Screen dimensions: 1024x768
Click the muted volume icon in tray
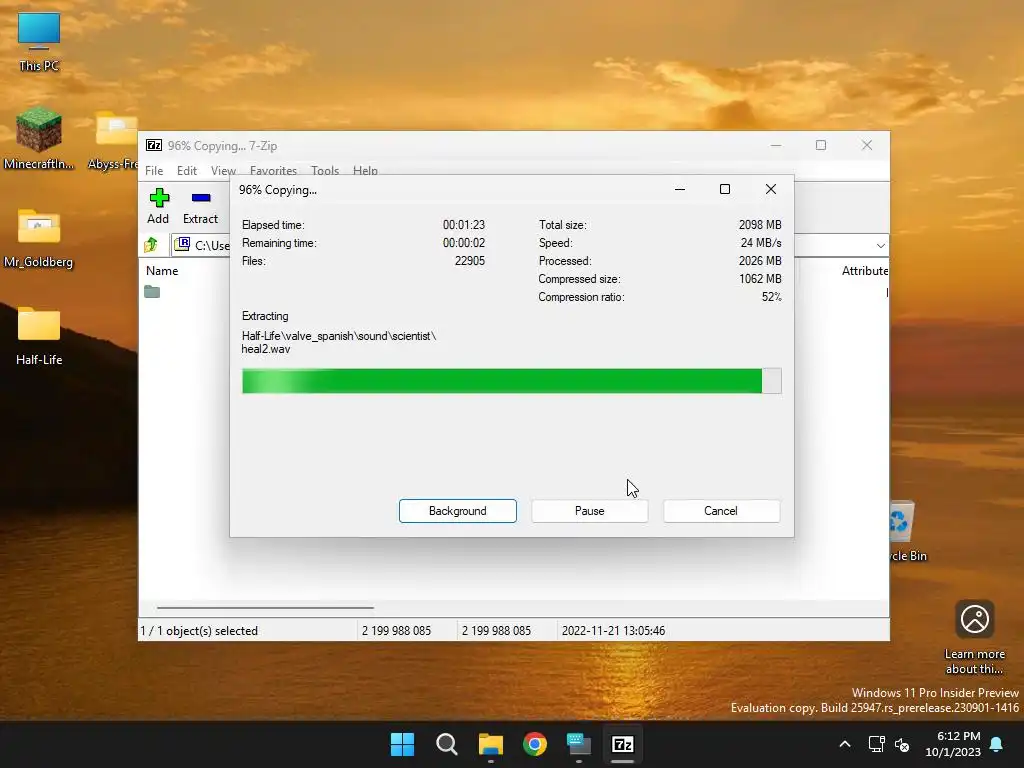pyautogui.click(x=902, y=744)
